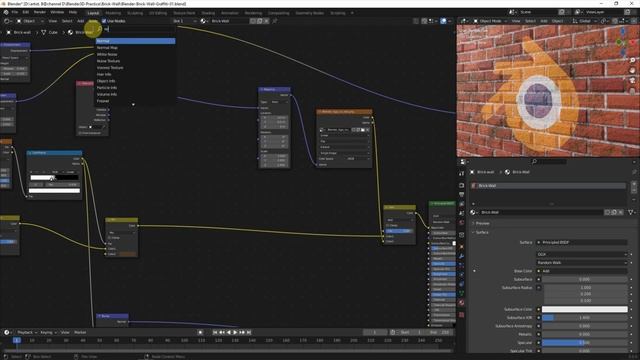This screenshot has width=640, height=360.
Task: Click Blender logo icon in menu bar
Action: (x=6, y=12)
